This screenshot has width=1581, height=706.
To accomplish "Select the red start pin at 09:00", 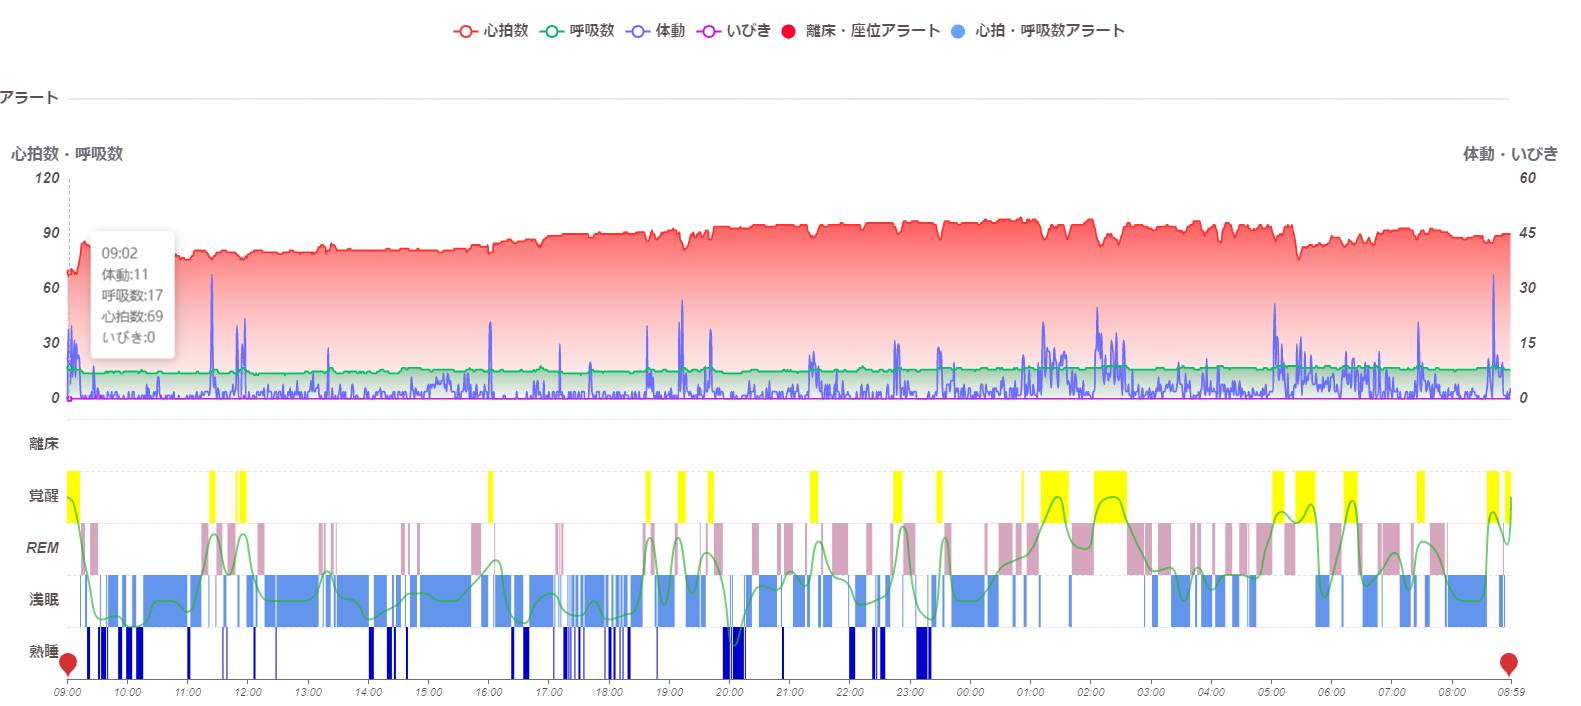I will (x=68, y=663).
